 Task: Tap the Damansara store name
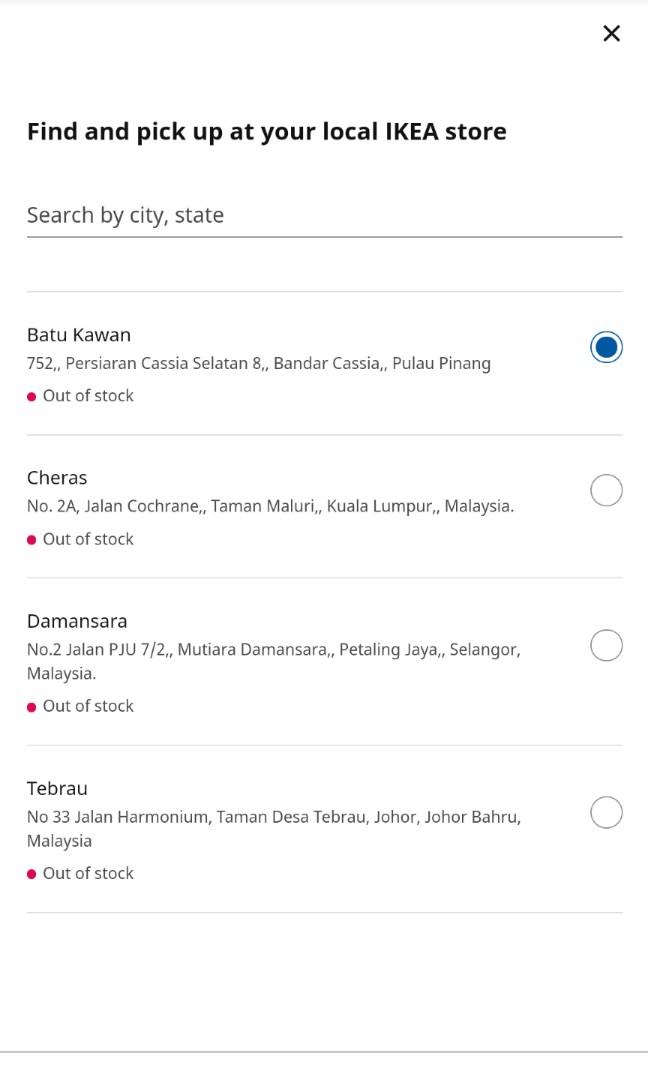click(77, 621)
